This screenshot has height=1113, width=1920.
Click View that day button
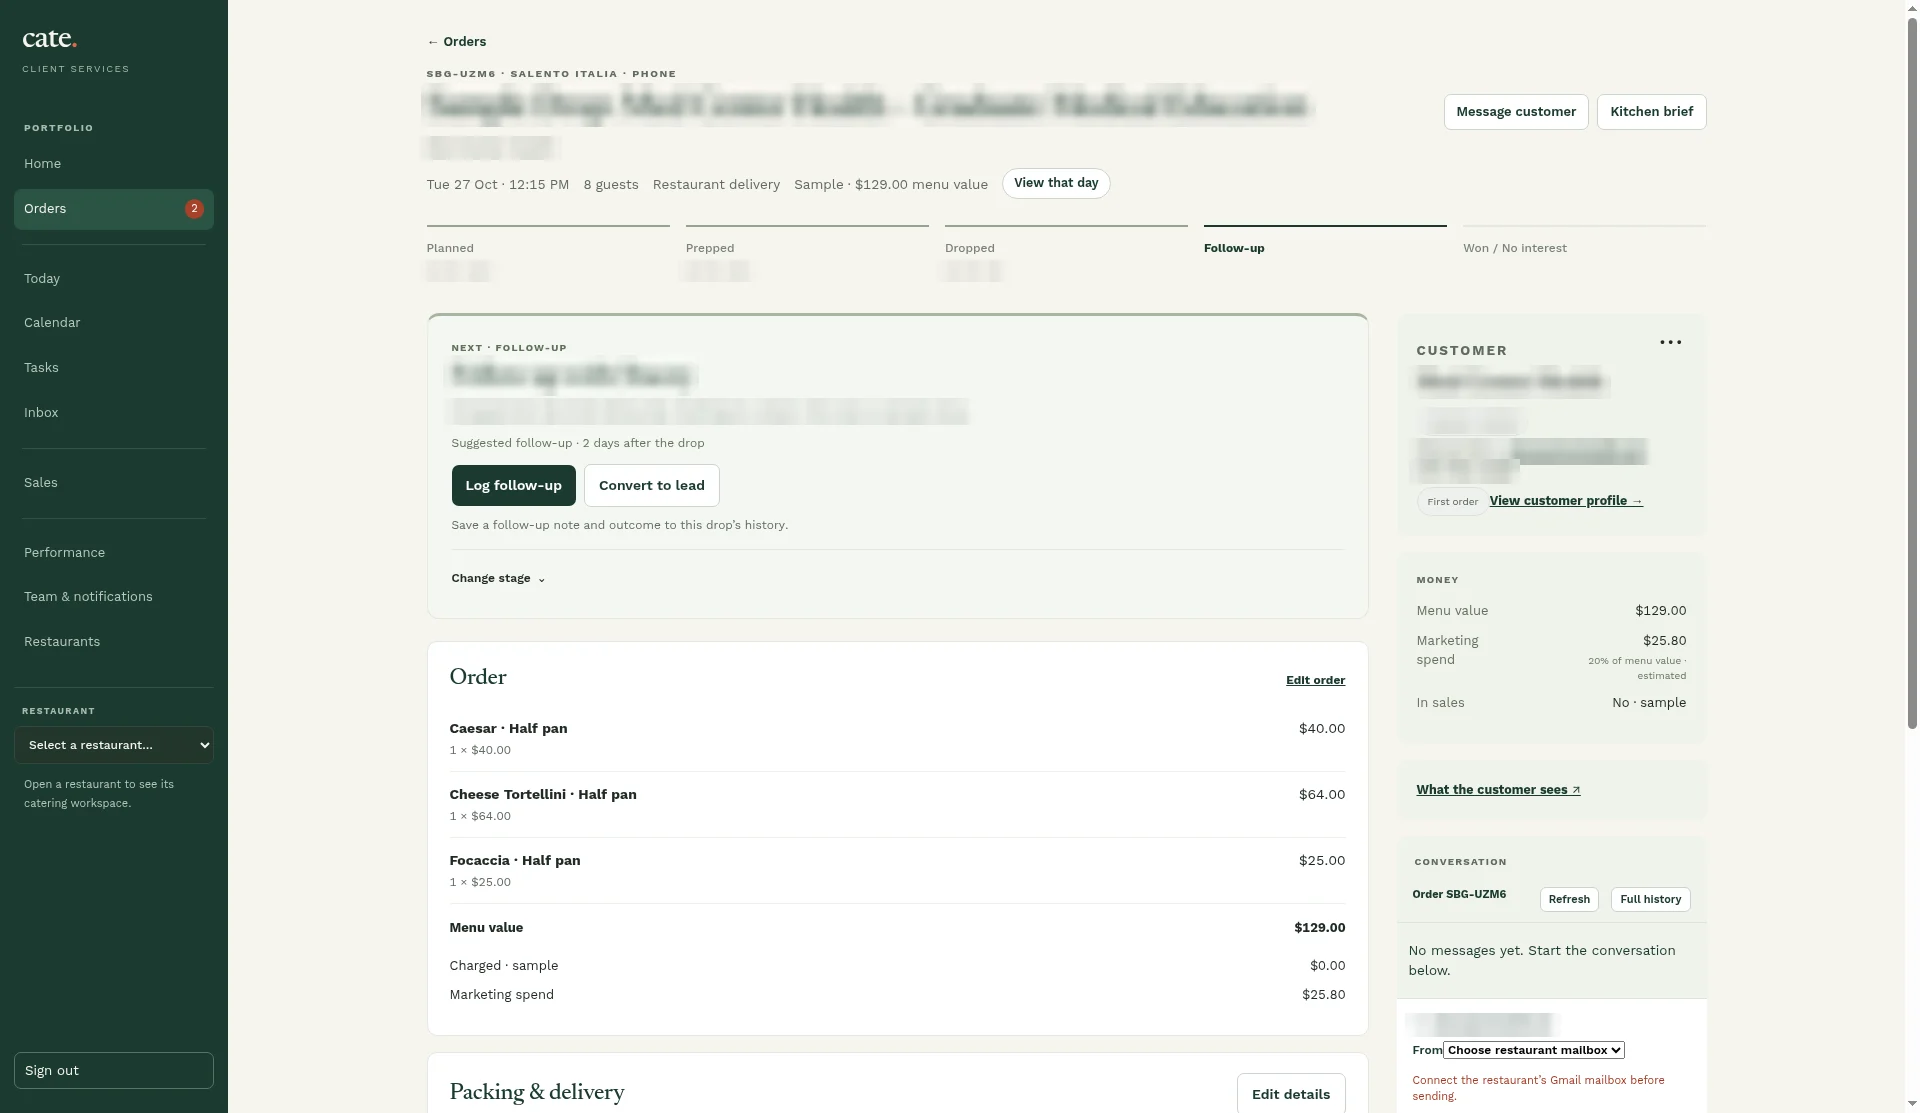point(1055,183)
